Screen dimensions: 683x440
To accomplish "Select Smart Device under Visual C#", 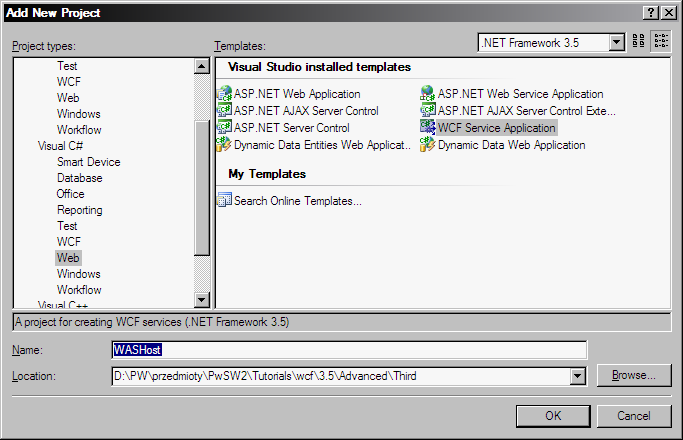I will (x=89, y=162).
